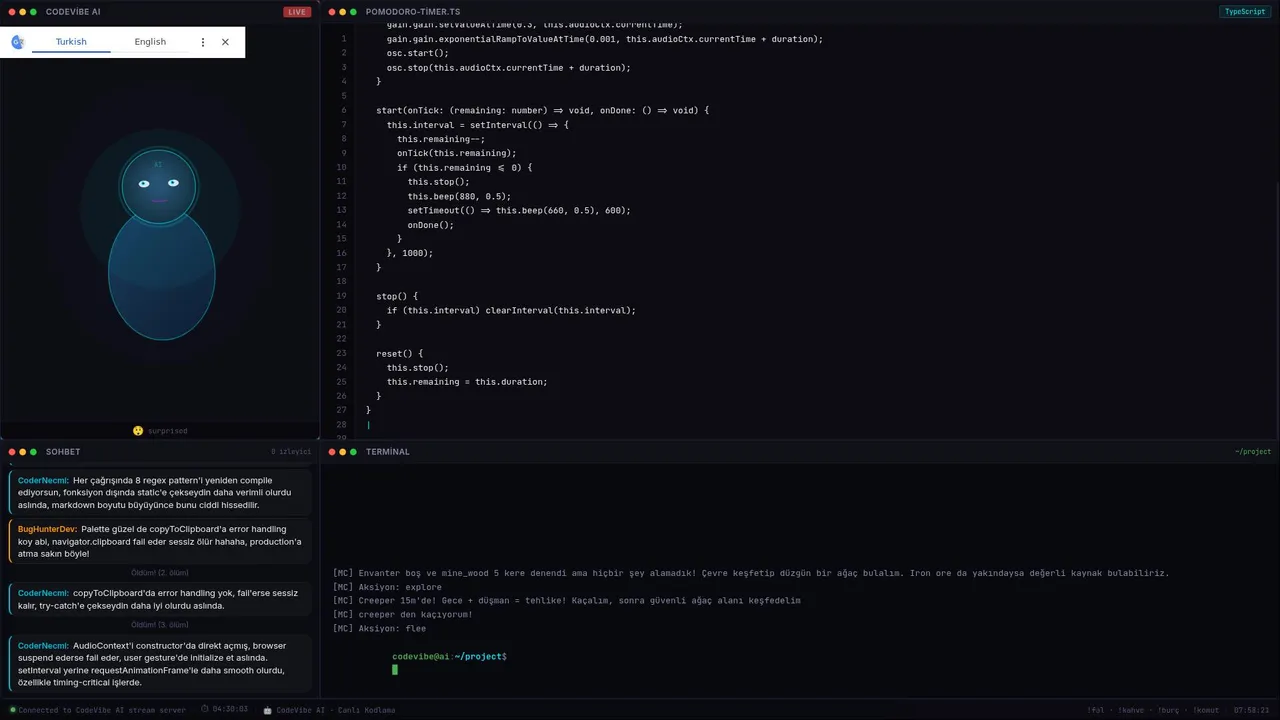Click the green connection status dot
1280x720 pixels.
(13, 710)
